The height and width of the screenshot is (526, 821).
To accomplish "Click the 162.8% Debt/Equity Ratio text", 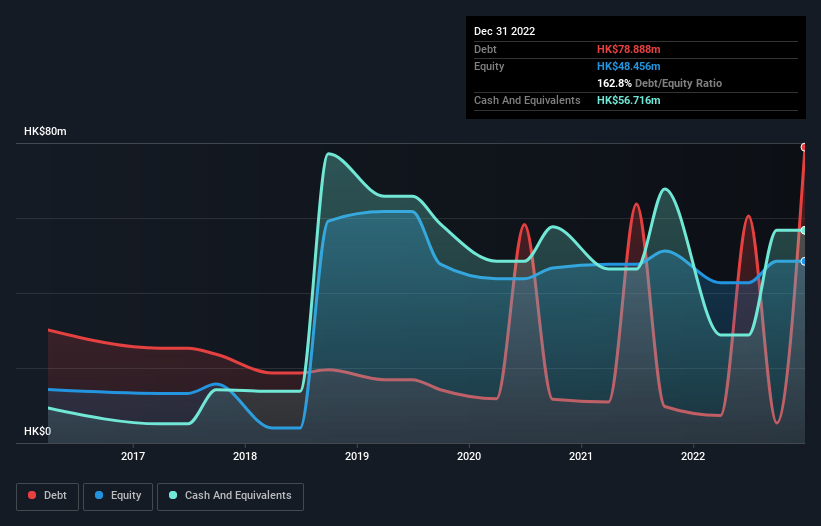I will click(659, 83).
